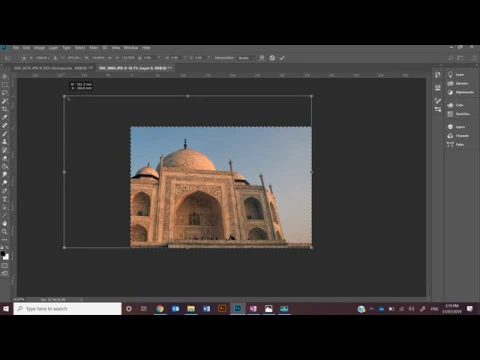The width and height of the screenshot is (480, 360).
Task: Open the extra tools ellipsis menu
Action: click(5, 240)
